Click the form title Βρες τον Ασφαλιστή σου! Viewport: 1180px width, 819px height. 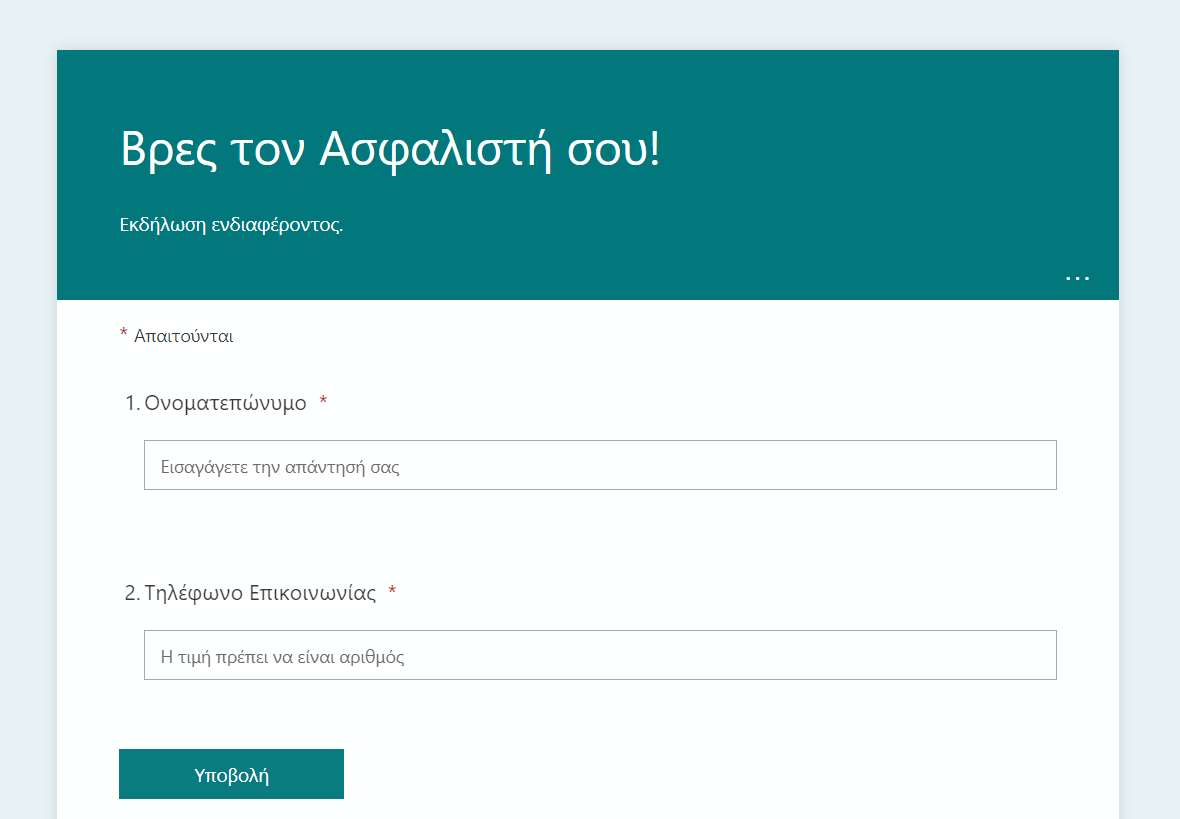click(390, 150)
